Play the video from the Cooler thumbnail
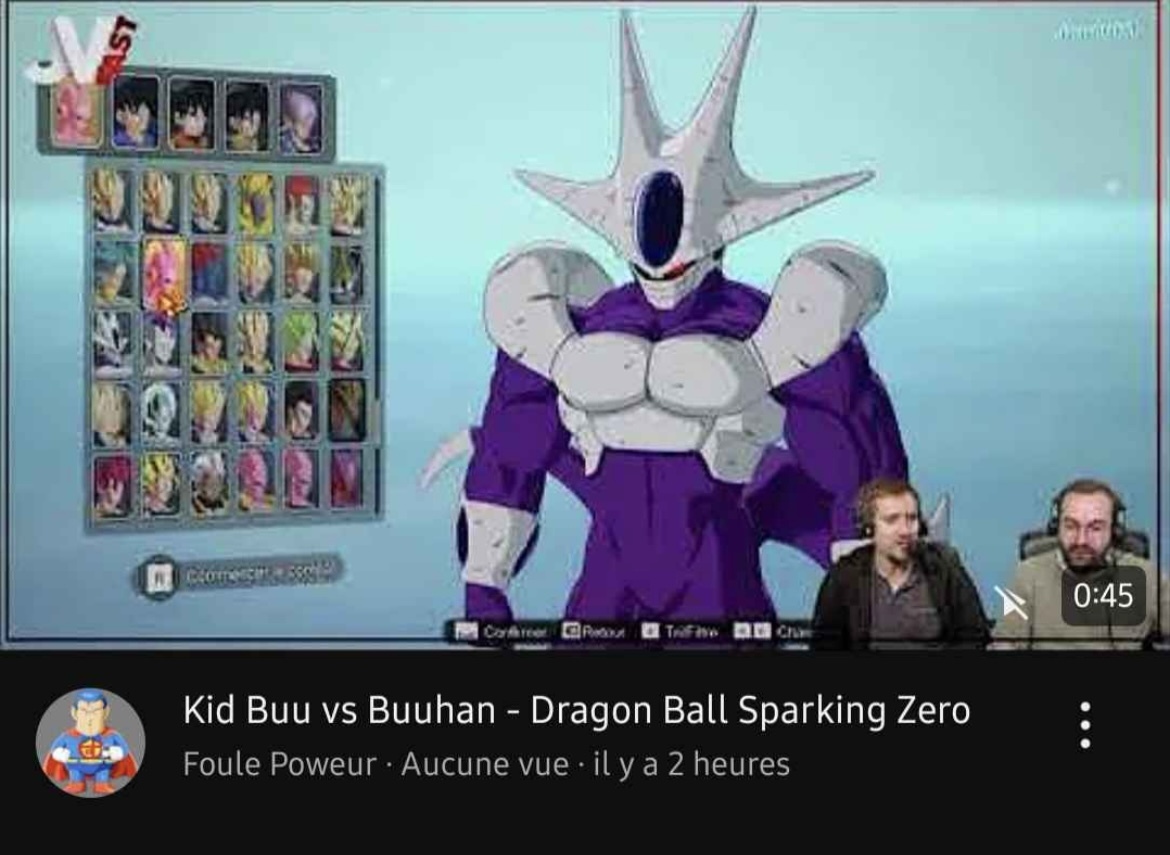Screen dimensions: 1170x855 (585, 325)
